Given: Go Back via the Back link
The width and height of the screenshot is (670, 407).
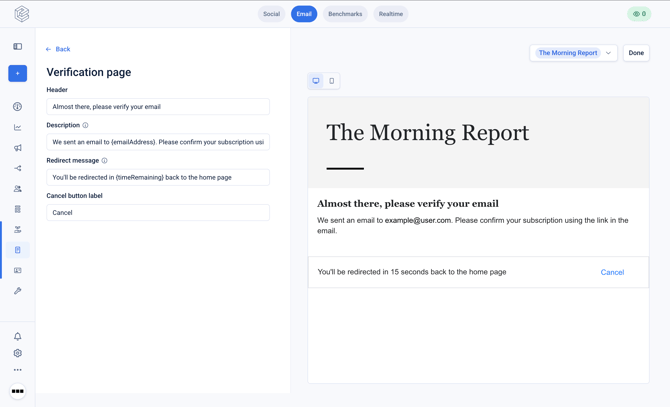Looking at the screenshot, I should tap(58, 49).
